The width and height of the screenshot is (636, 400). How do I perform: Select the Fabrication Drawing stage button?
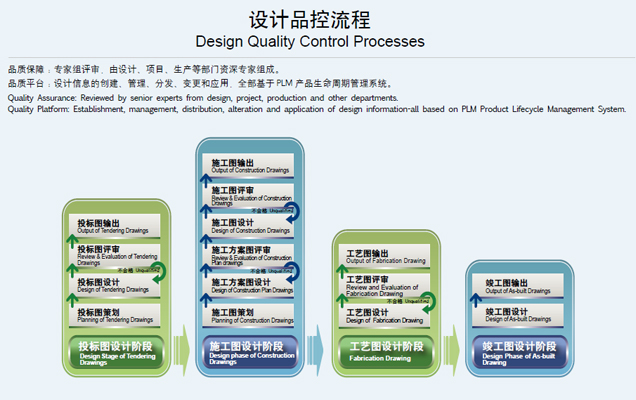click(386, 351)
